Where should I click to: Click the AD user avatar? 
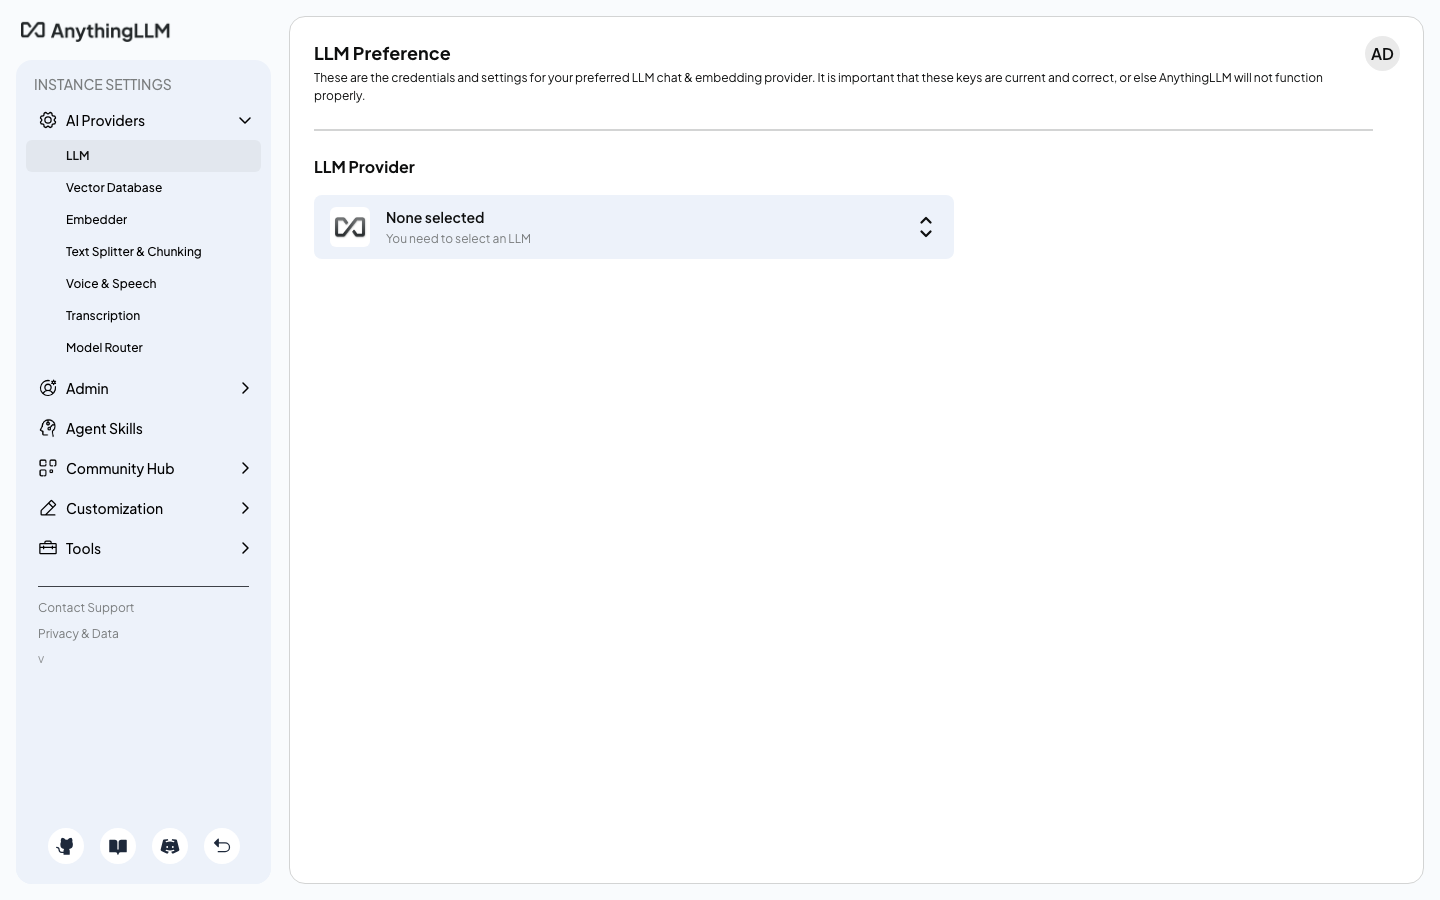tap(1382, 54)
